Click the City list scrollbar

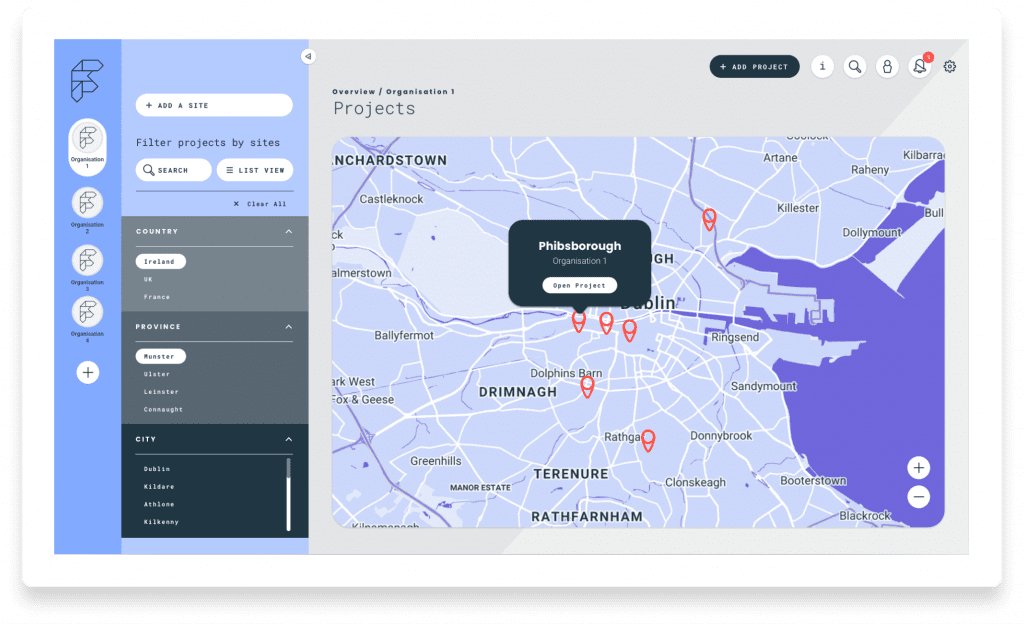point(289,494)
